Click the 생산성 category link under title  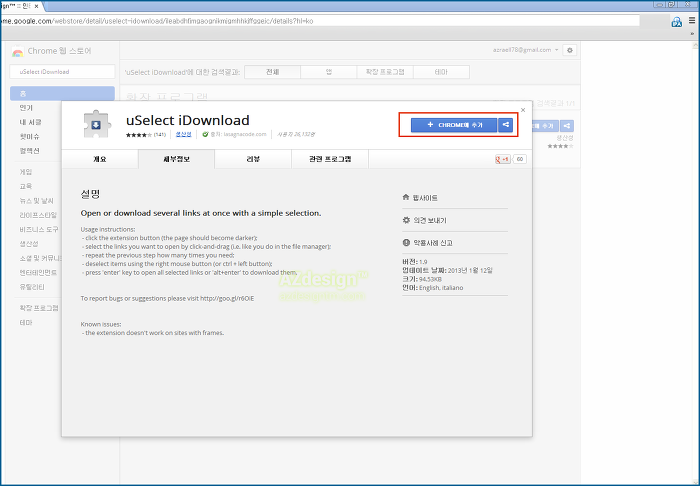click(x=183, y=134)
